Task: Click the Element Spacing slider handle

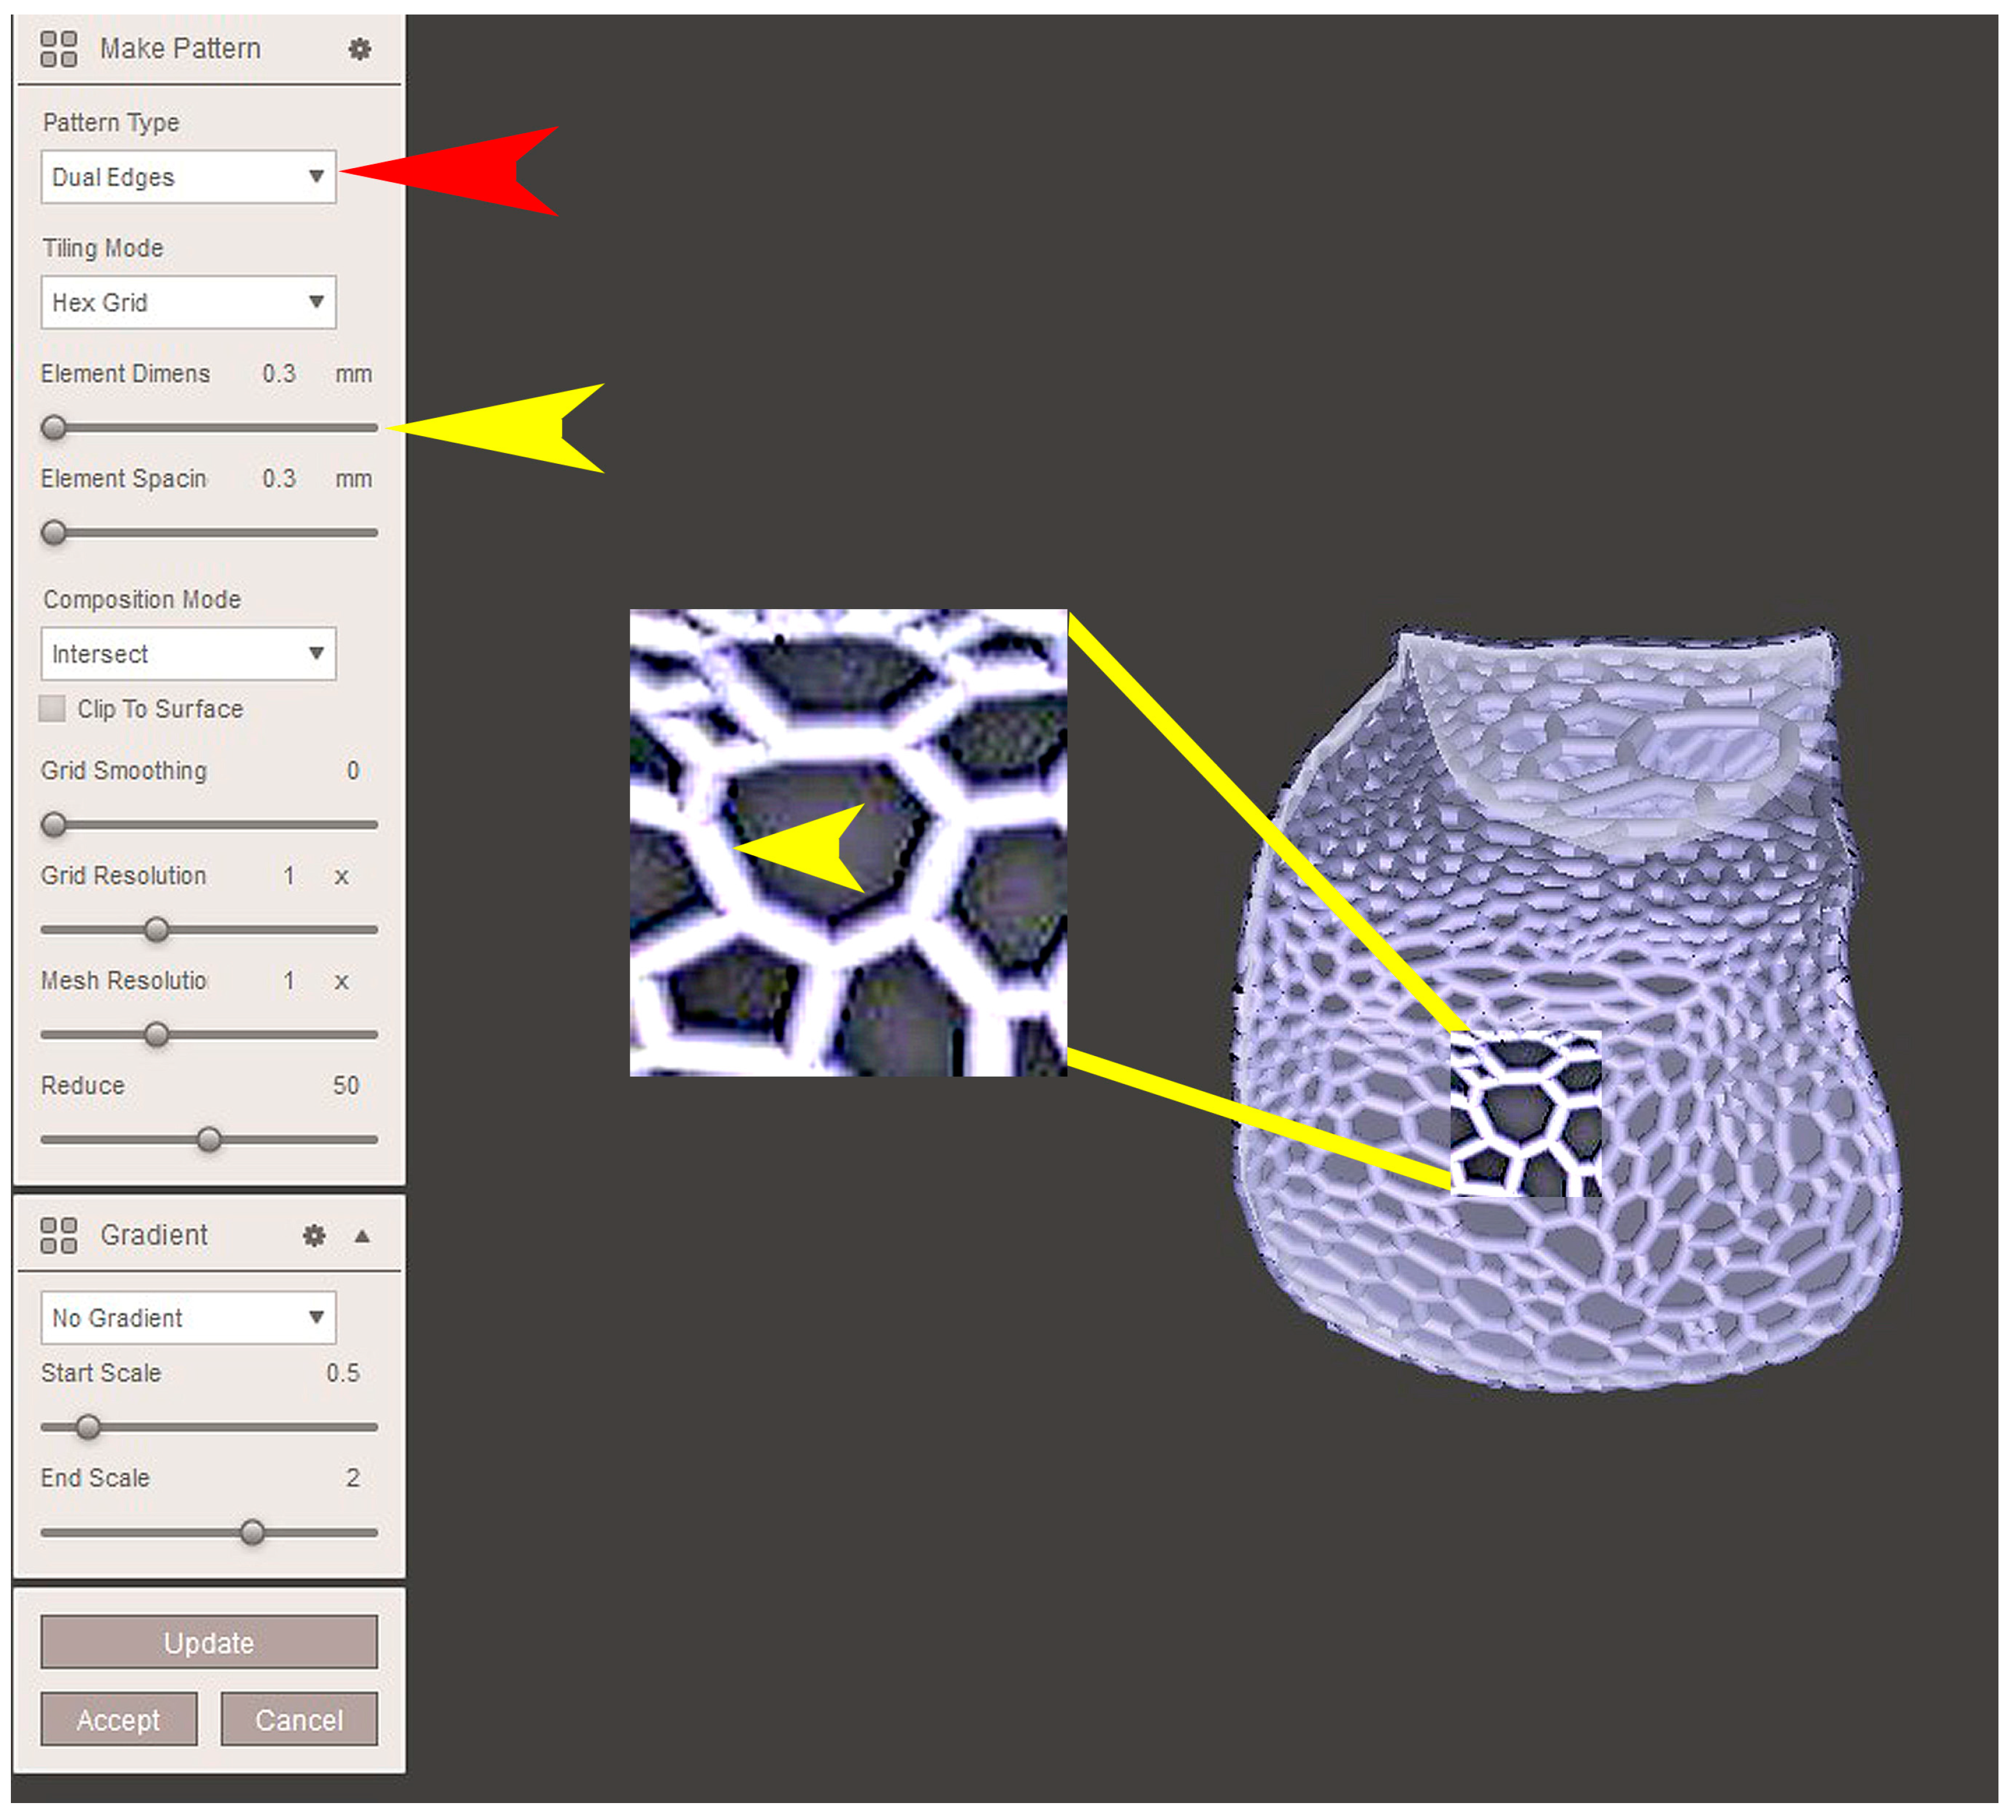Action: pos(54,533)
